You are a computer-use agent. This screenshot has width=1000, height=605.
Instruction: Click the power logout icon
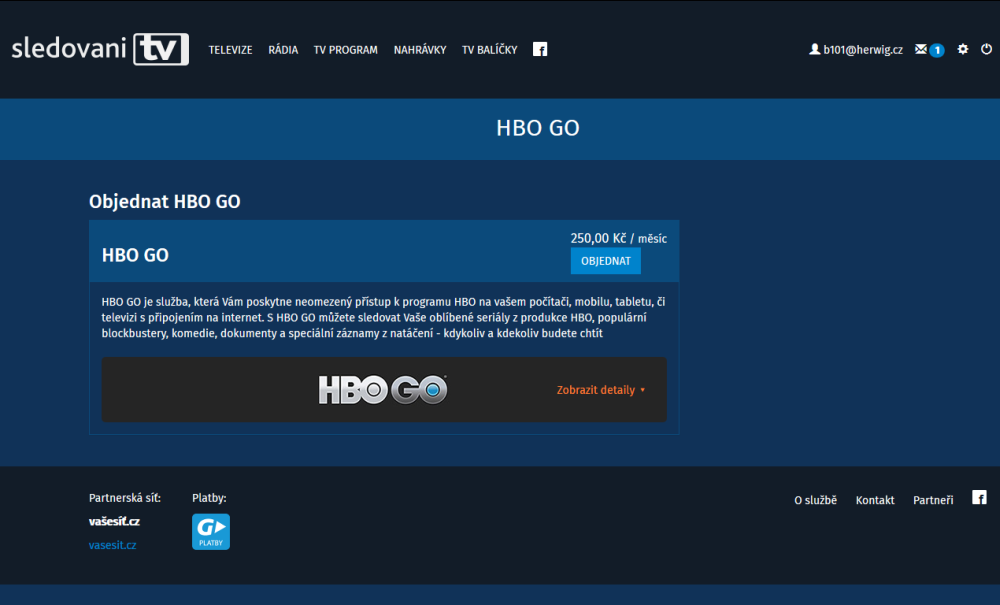pos(987,49)
